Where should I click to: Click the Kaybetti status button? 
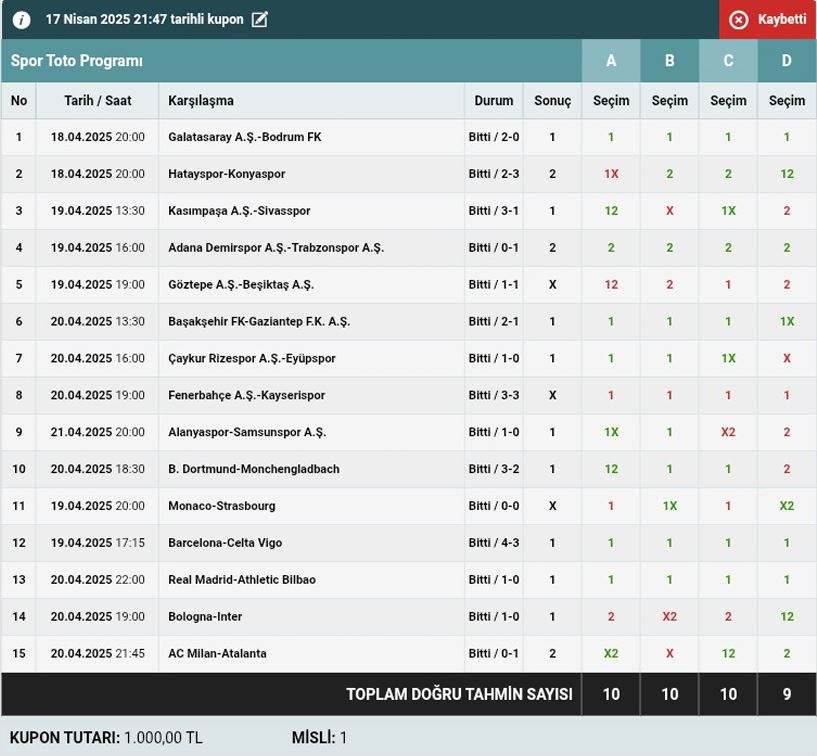click(768, 20)
